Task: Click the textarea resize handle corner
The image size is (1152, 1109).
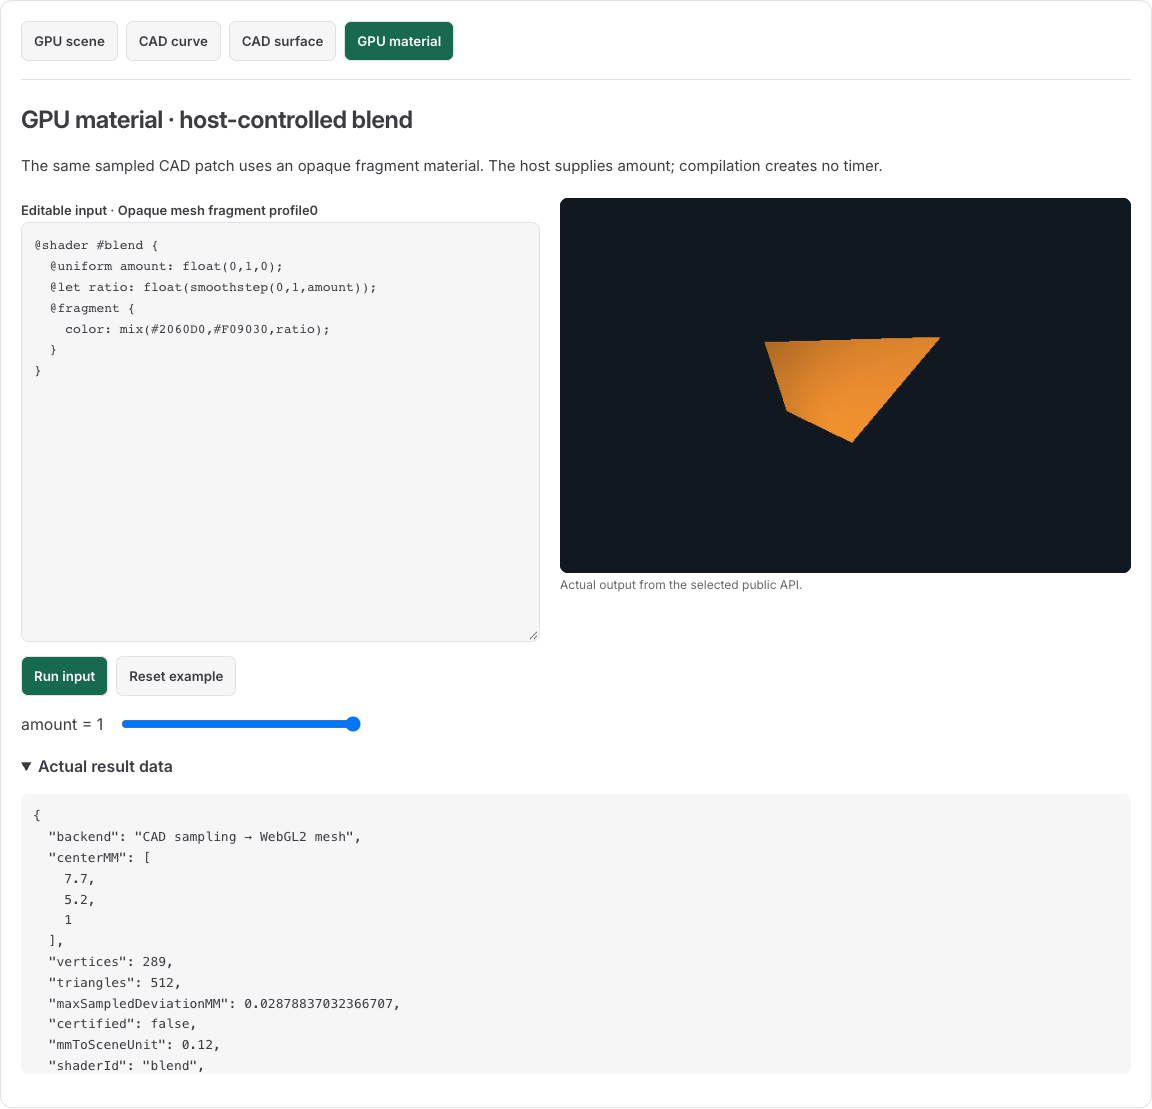Action: click(x=533, y=636)
